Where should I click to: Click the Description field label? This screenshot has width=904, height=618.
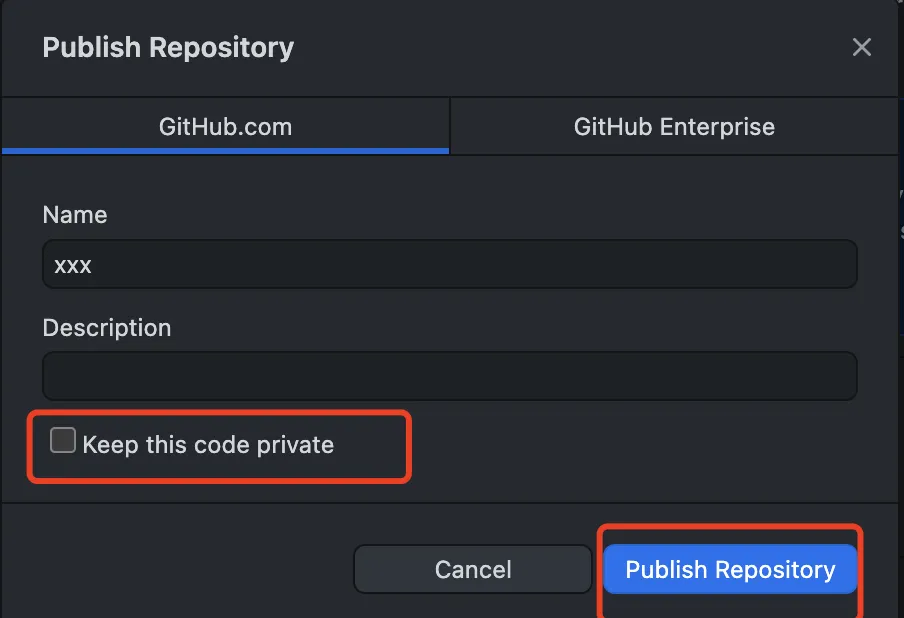[107, 328]
